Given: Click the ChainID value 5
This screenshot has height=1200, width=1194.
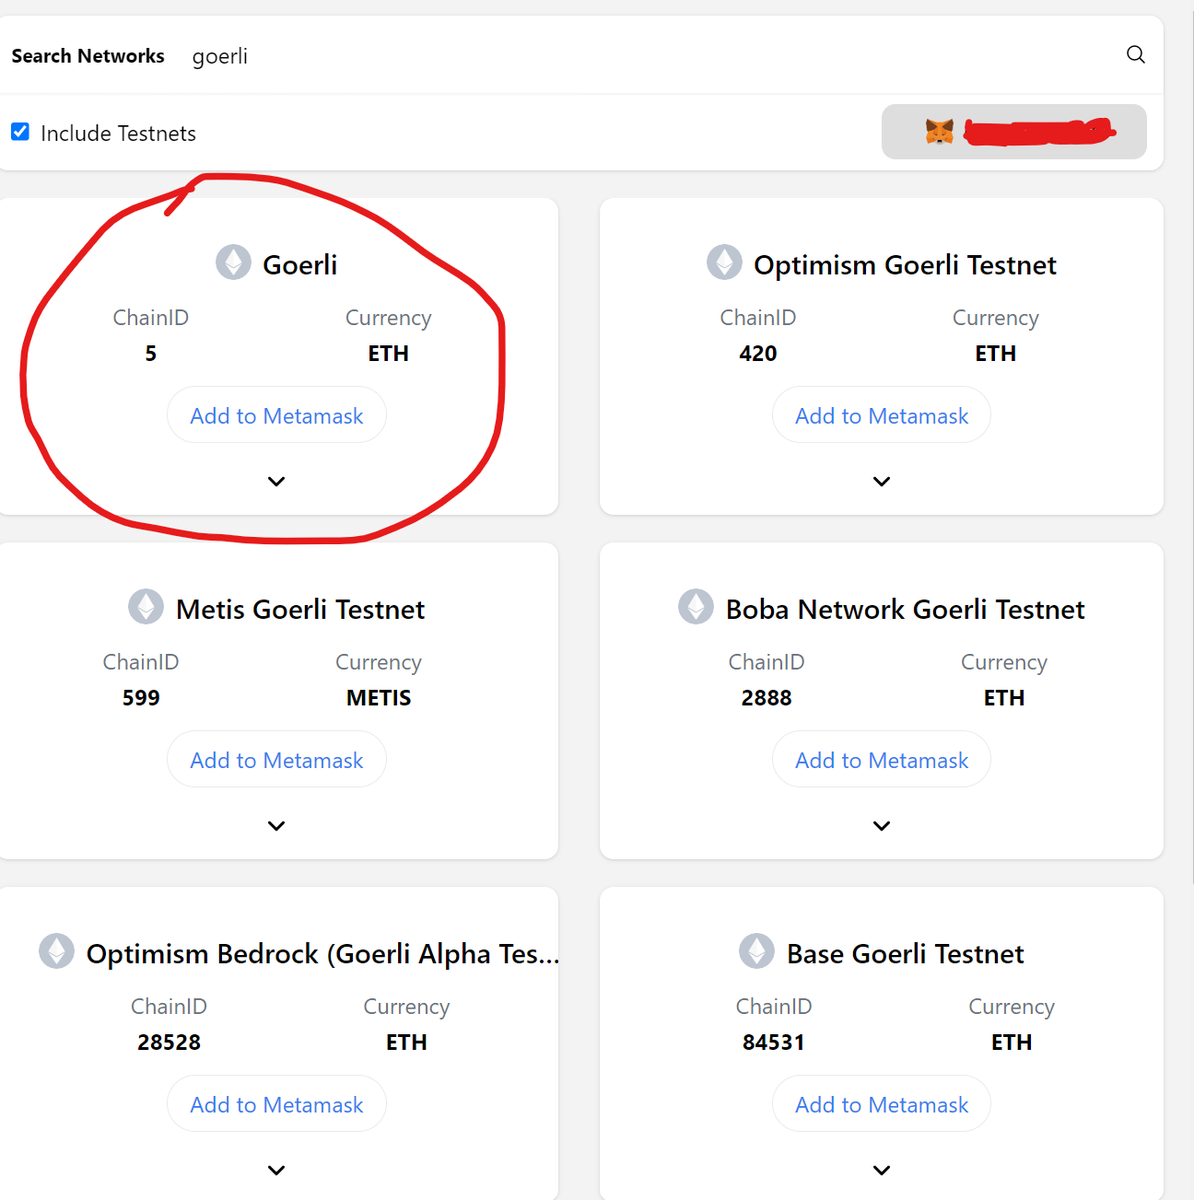Looking at the screenshot, I should tap(151, 353).
